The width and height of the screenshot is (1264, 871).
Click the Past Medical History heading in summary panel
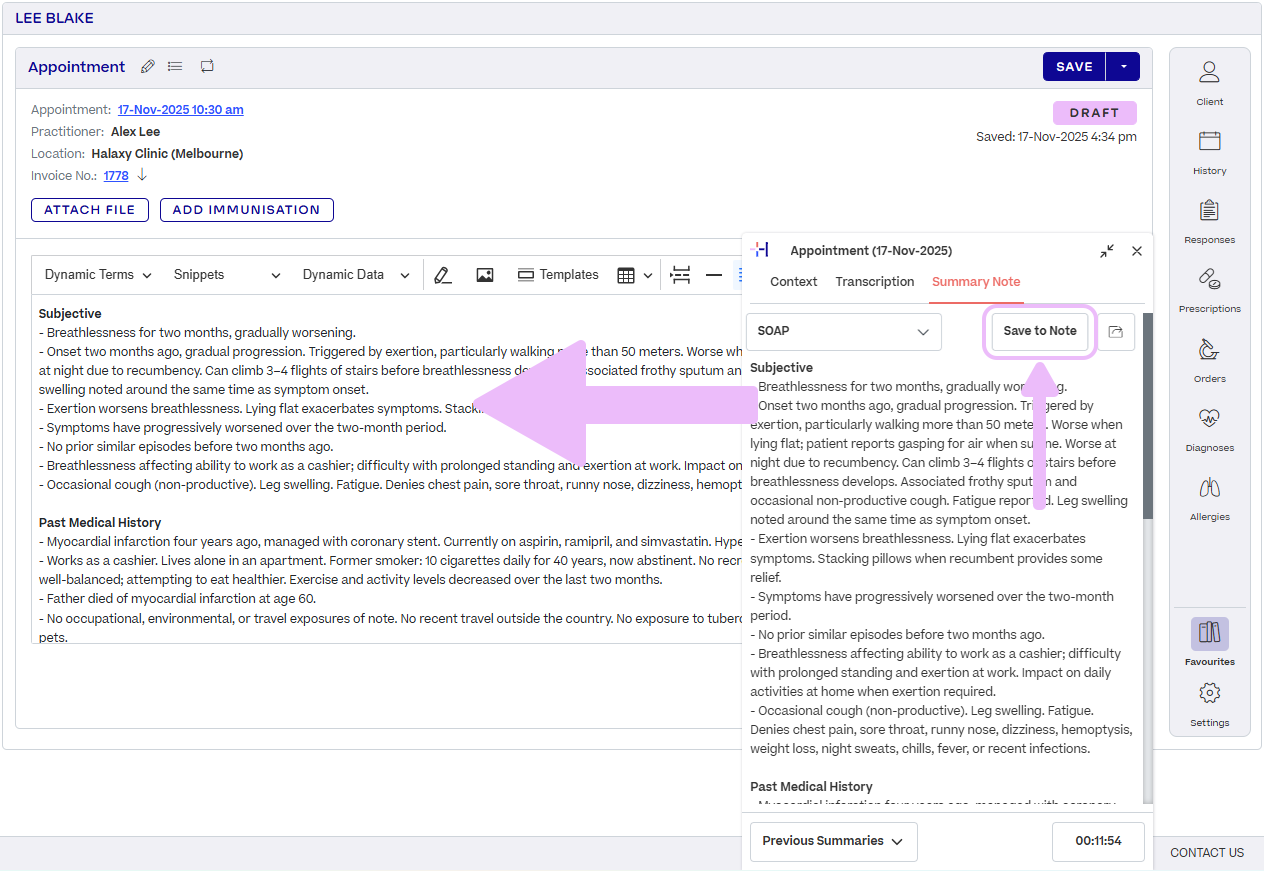(811, 787)
